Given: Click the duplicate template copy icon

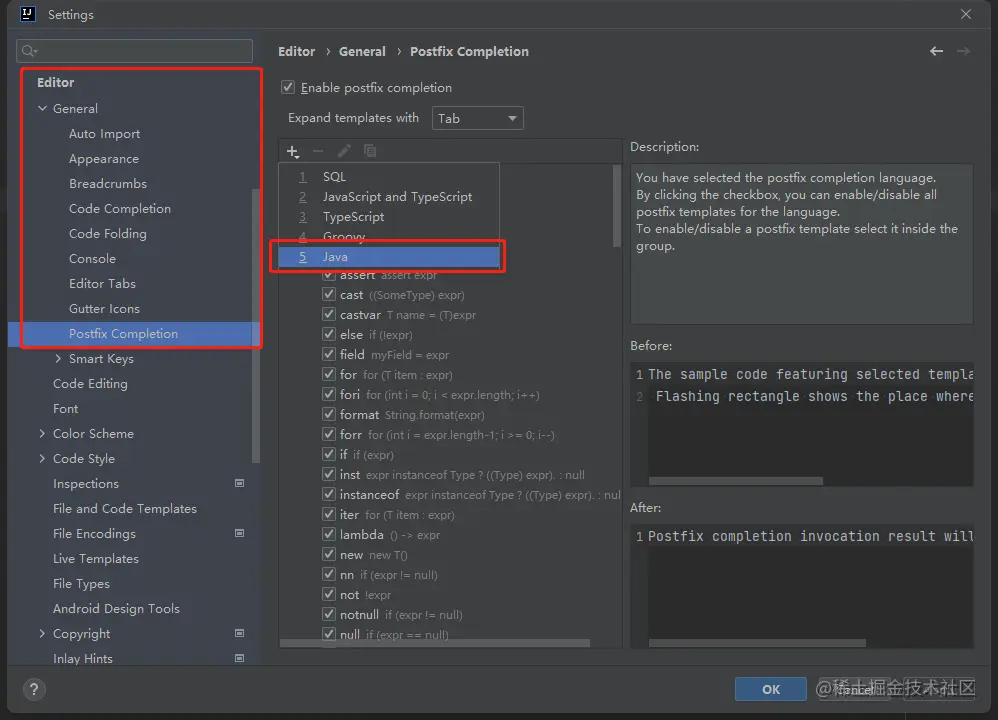Looking at the screenshot, I should [x=370, y=151].
